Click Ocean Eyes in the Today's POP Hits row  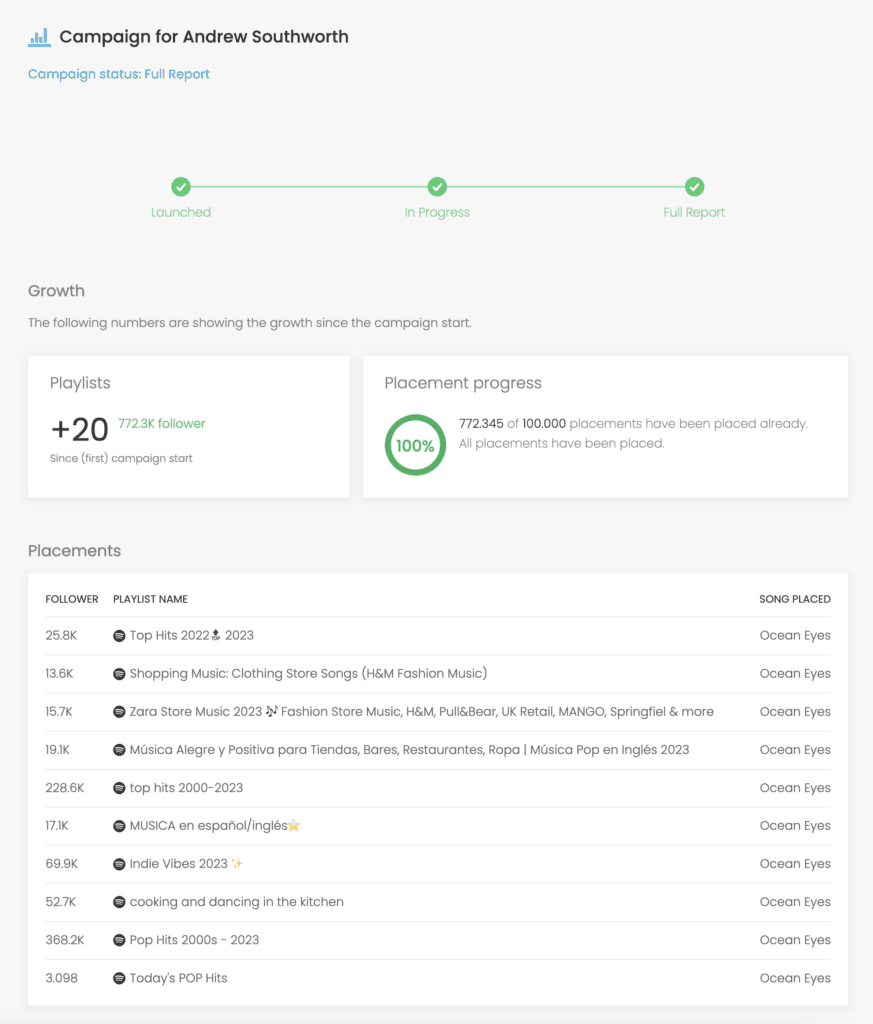(795, 978)
